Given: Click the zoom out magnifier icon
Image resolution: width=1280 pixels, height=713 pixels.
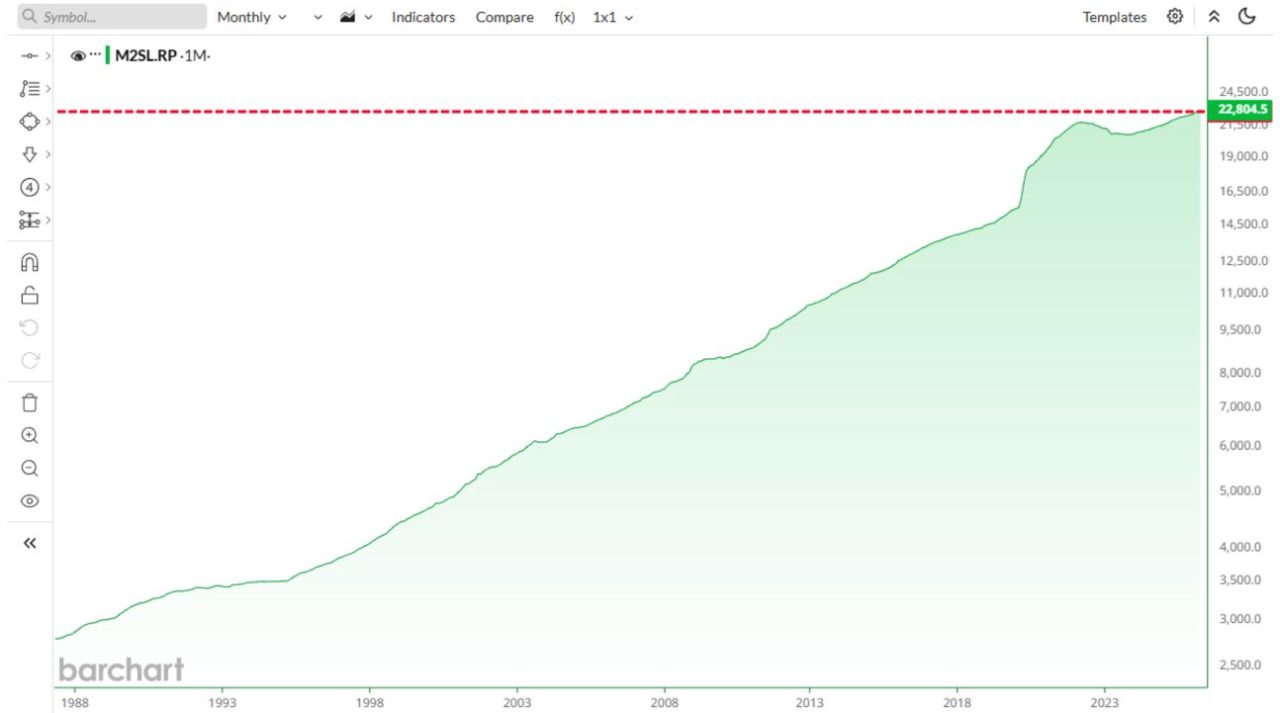Looking at the screenshot, I should 29,468.
